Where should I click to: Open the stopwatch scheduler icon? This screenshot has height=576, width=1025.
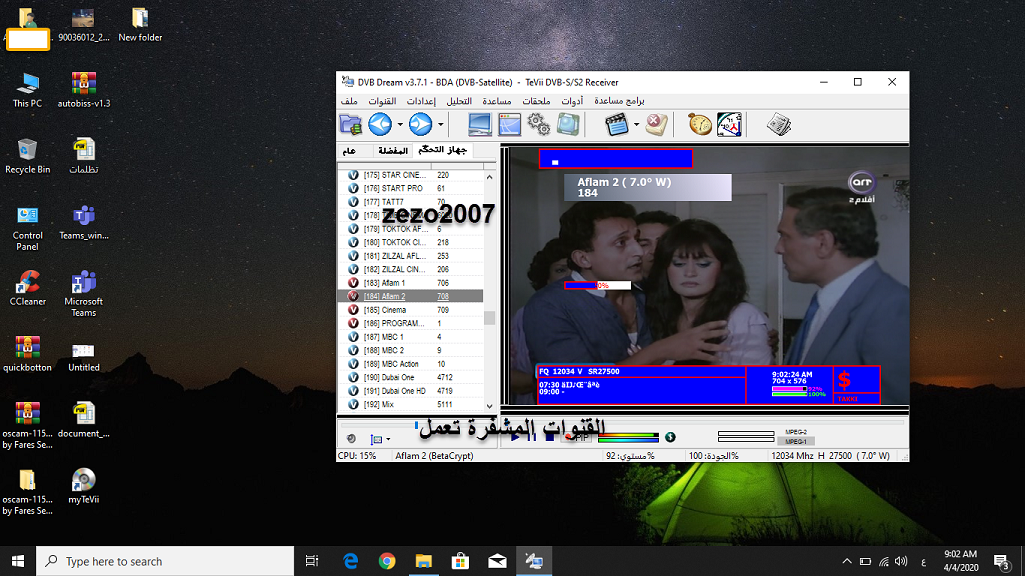pos(699,124)
